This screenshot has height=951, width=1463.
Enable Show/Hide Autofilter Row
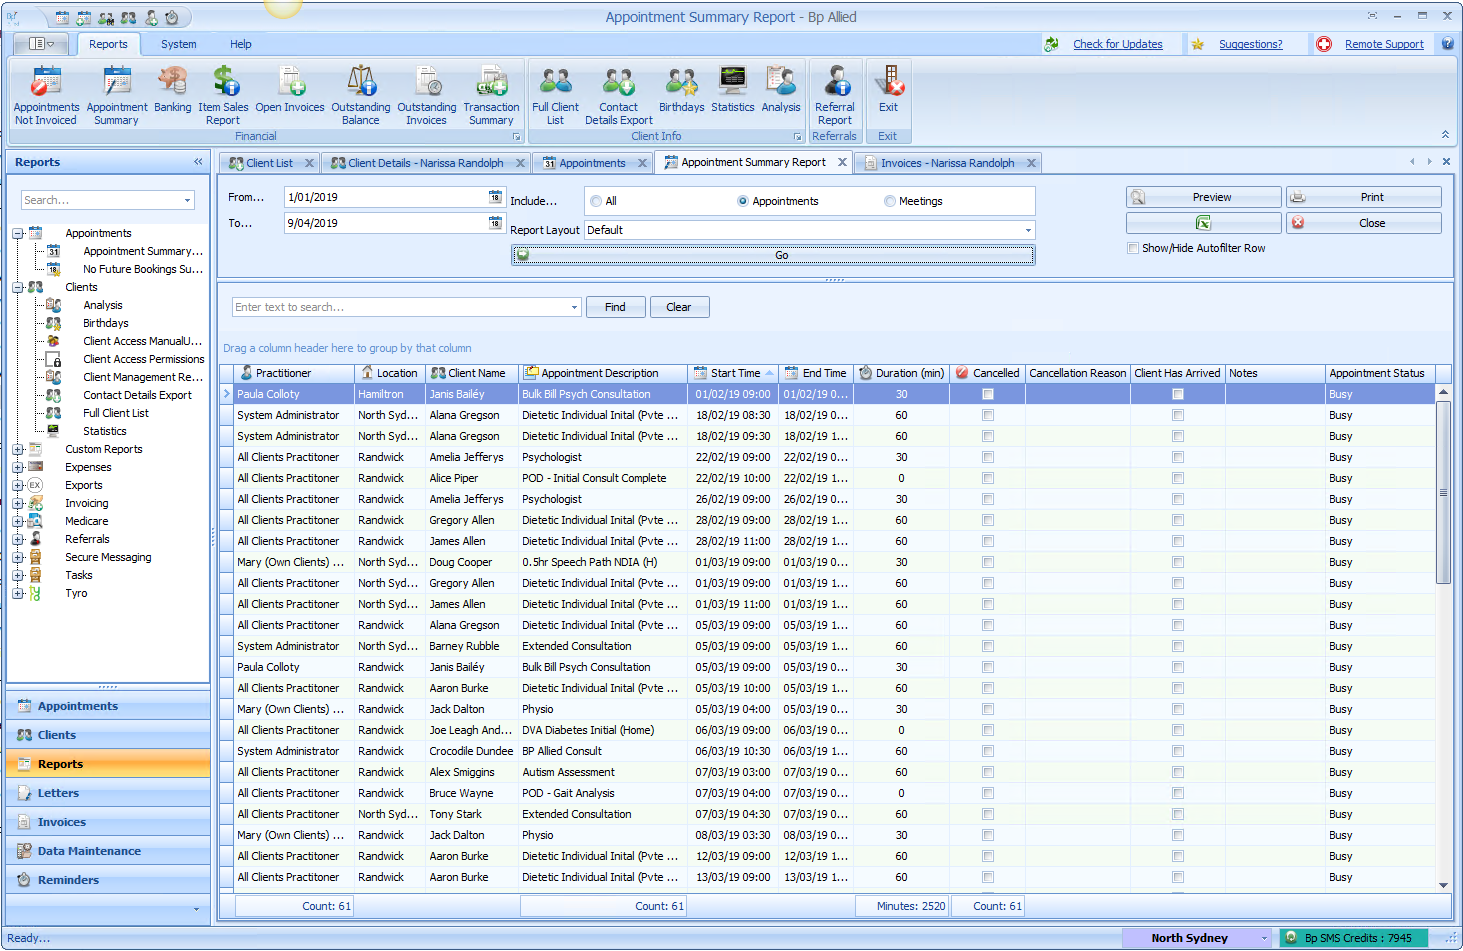pos(1133,248)
